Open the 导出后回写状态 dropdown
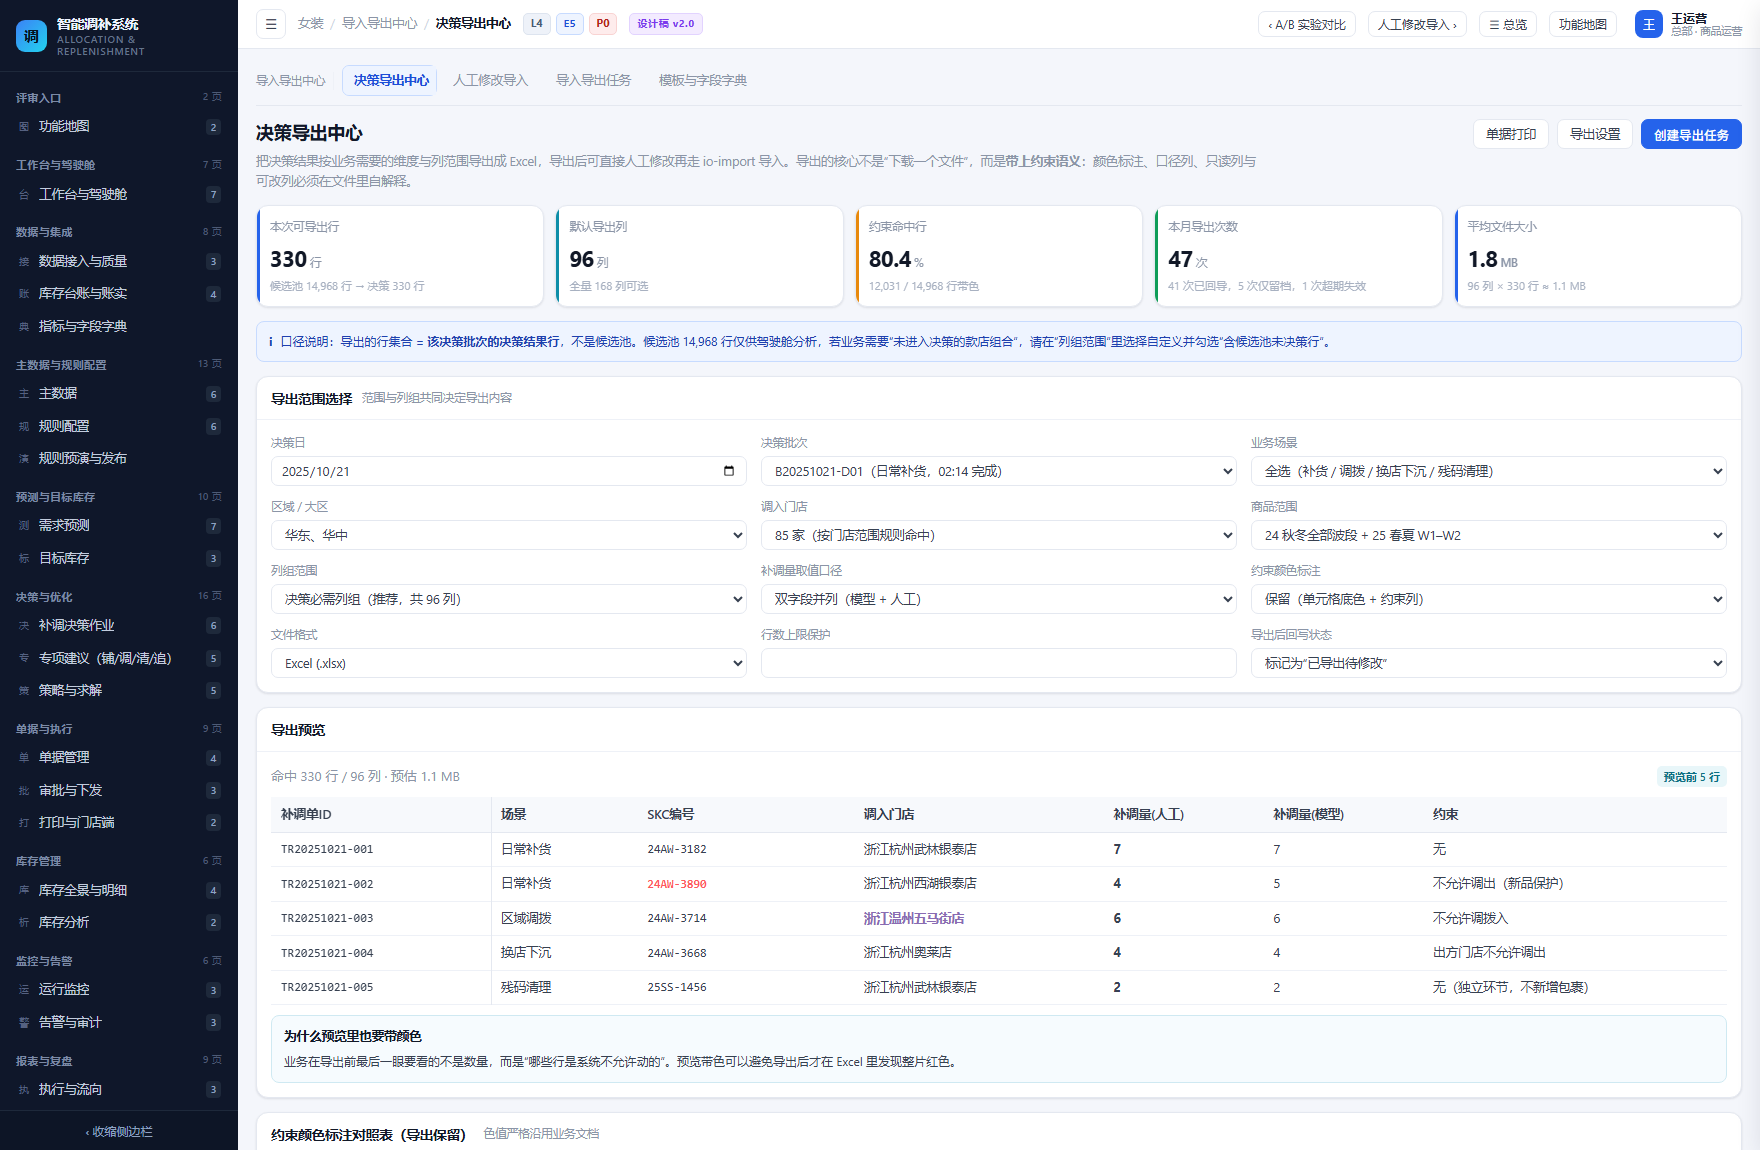1760x1150 pixels. 1488,663
